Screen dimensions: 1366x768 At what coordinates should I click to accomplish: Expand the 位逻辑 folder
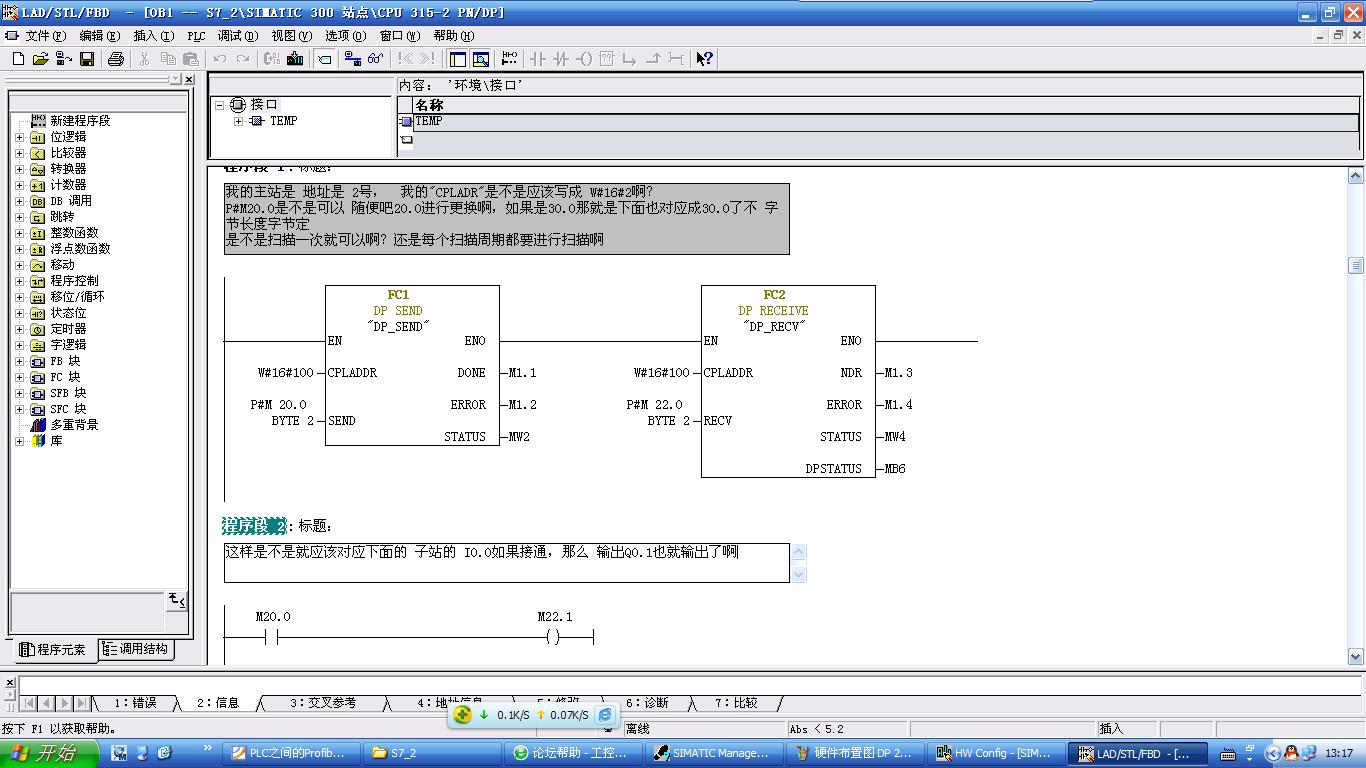[x=19, y=137]
